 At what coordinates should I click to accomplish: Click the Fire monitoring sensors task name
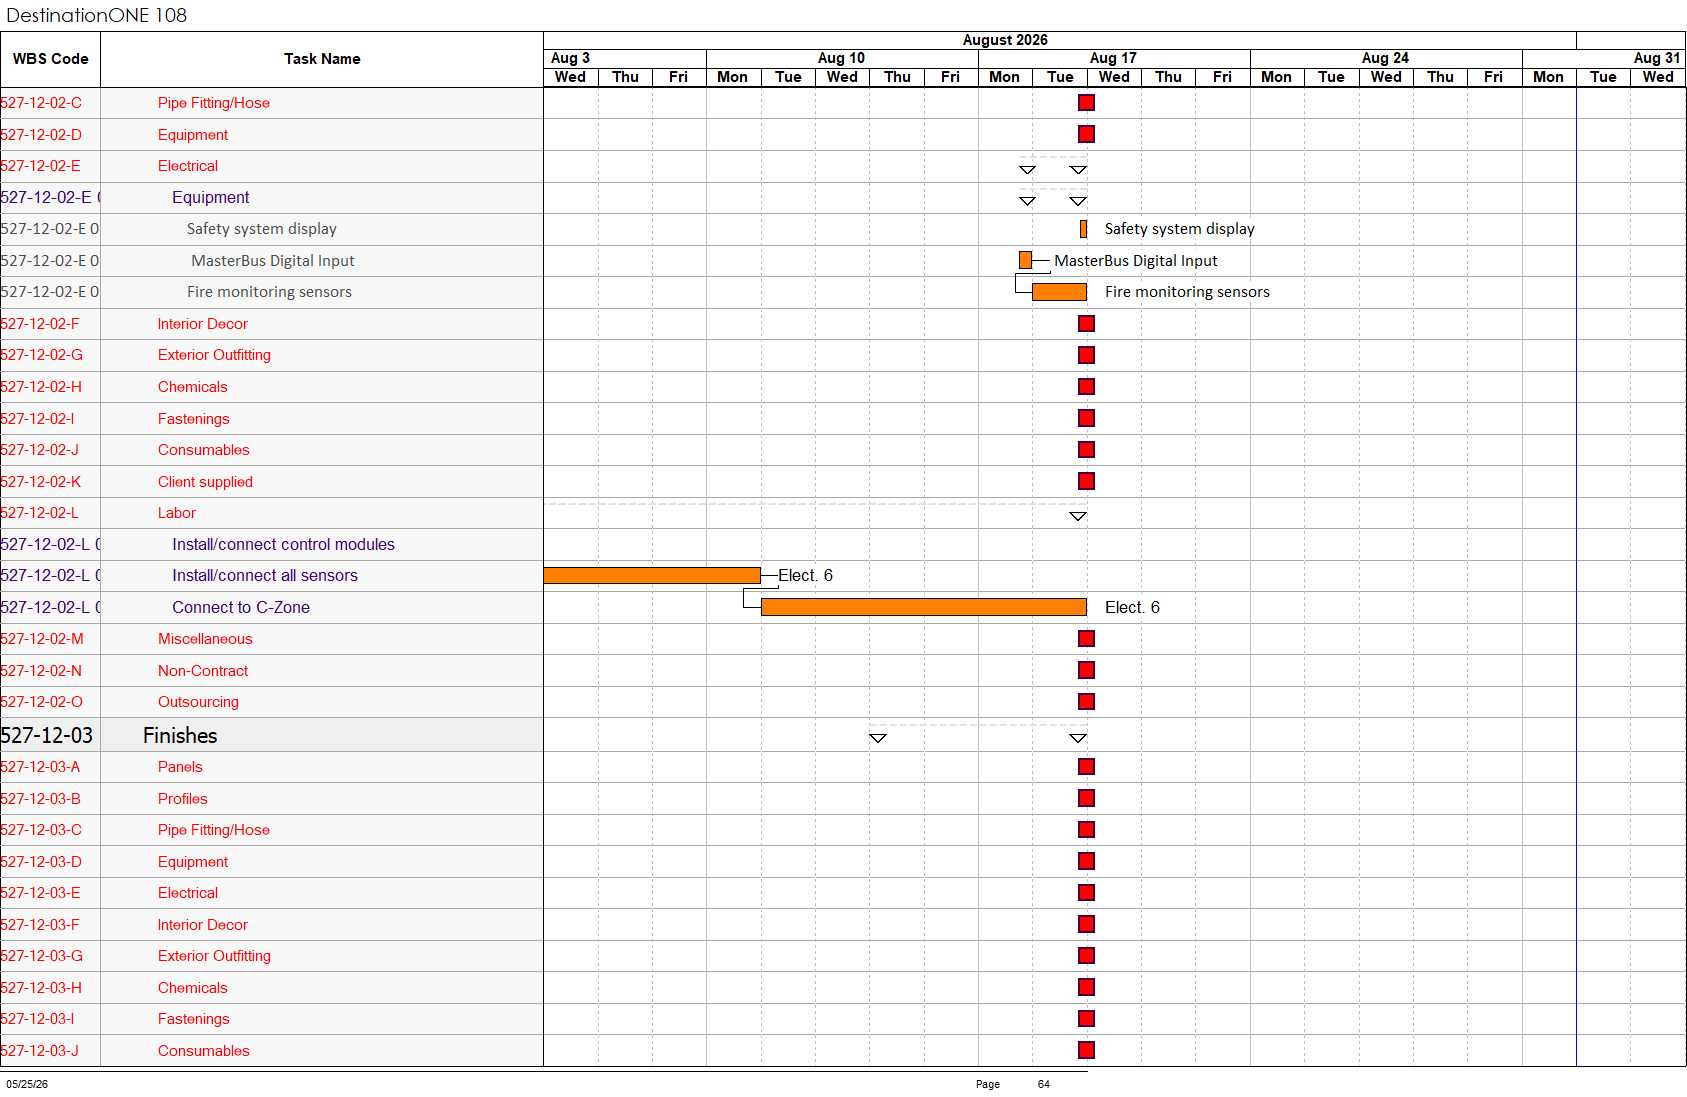tap(269, 292)
